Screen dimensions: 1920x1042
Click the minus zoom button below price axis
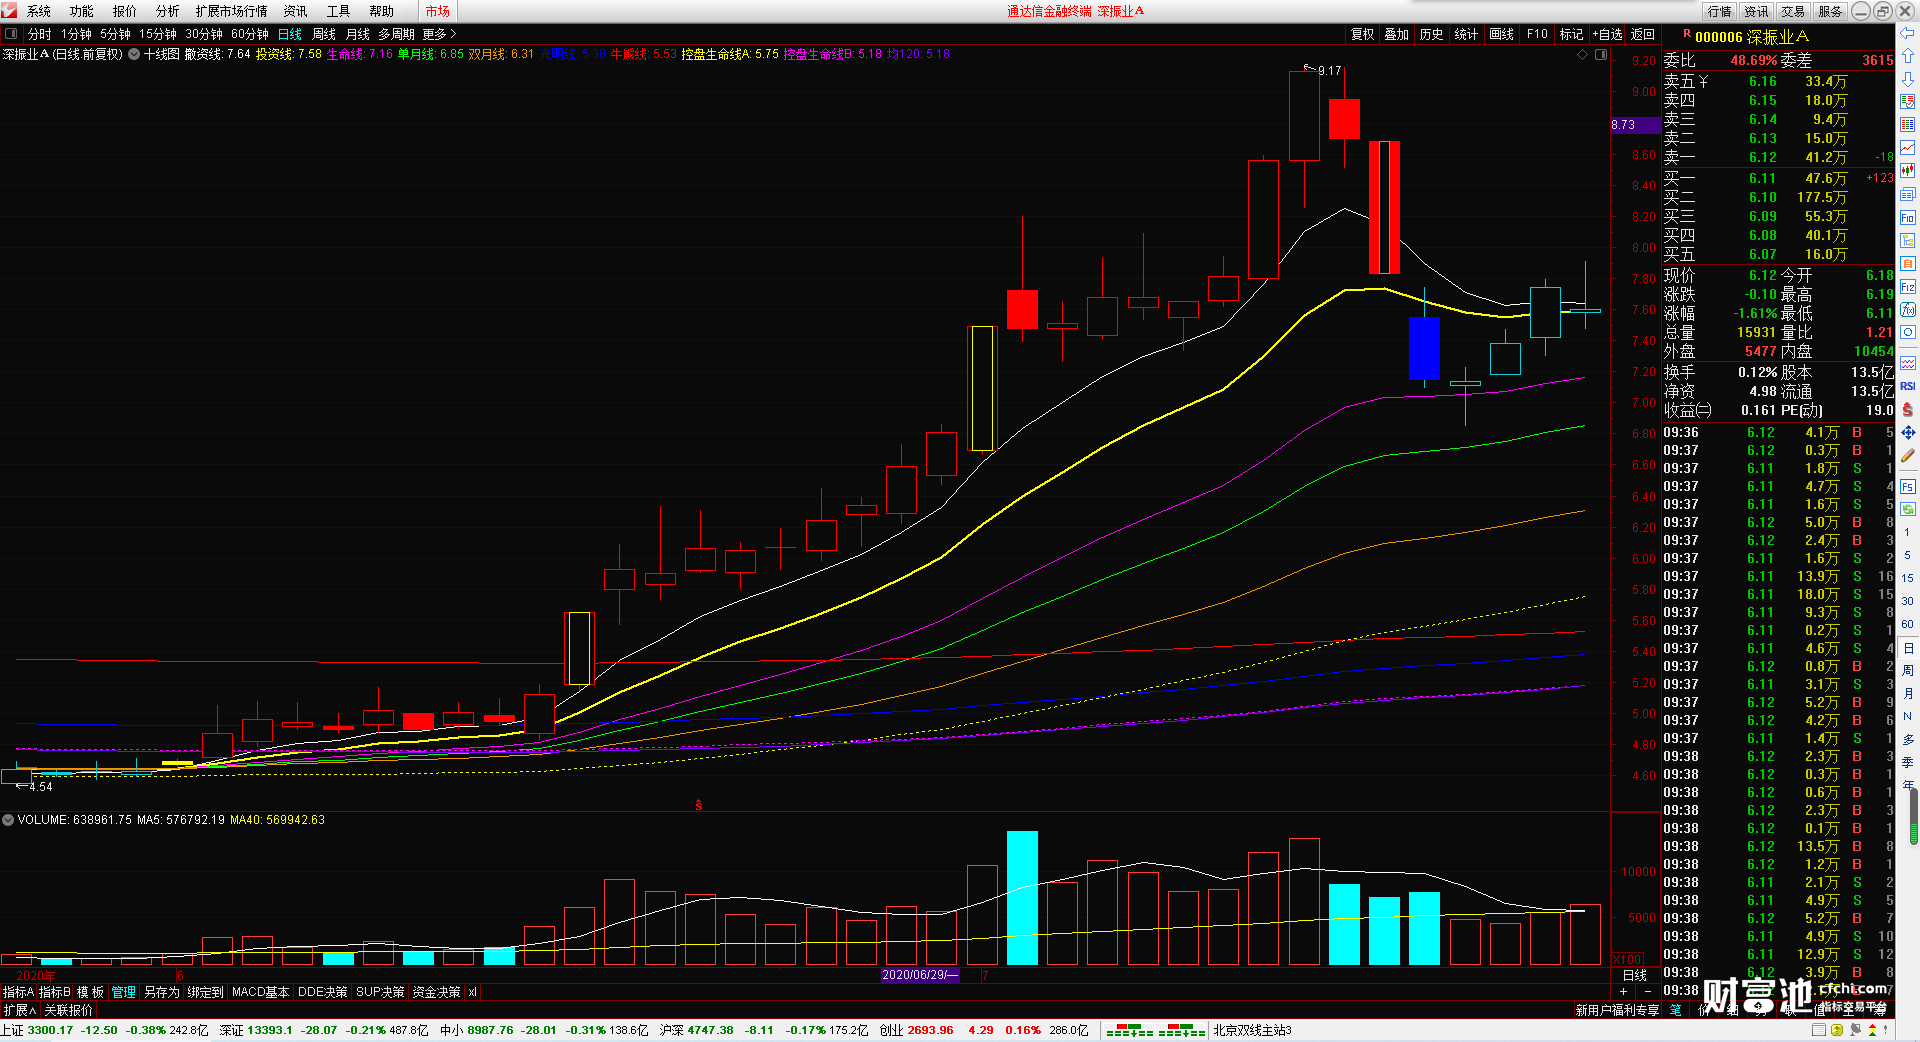pos(1648,991)
